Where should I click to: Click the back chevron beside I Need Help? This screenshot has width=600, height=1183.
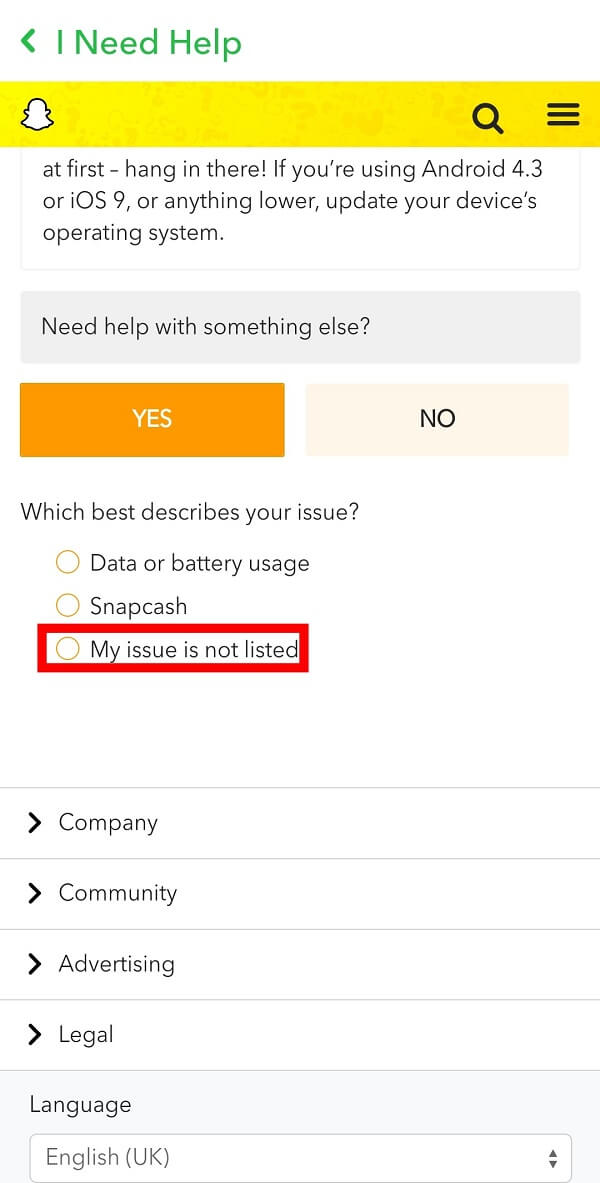[27, 42]
